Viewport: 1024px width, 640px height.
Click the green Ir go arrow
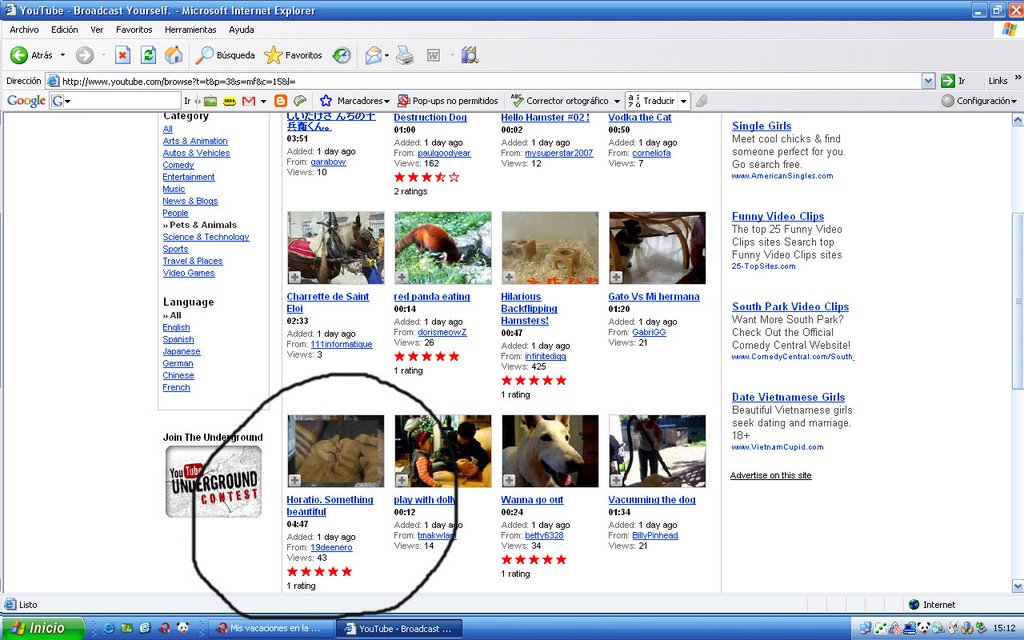point(948,81)
